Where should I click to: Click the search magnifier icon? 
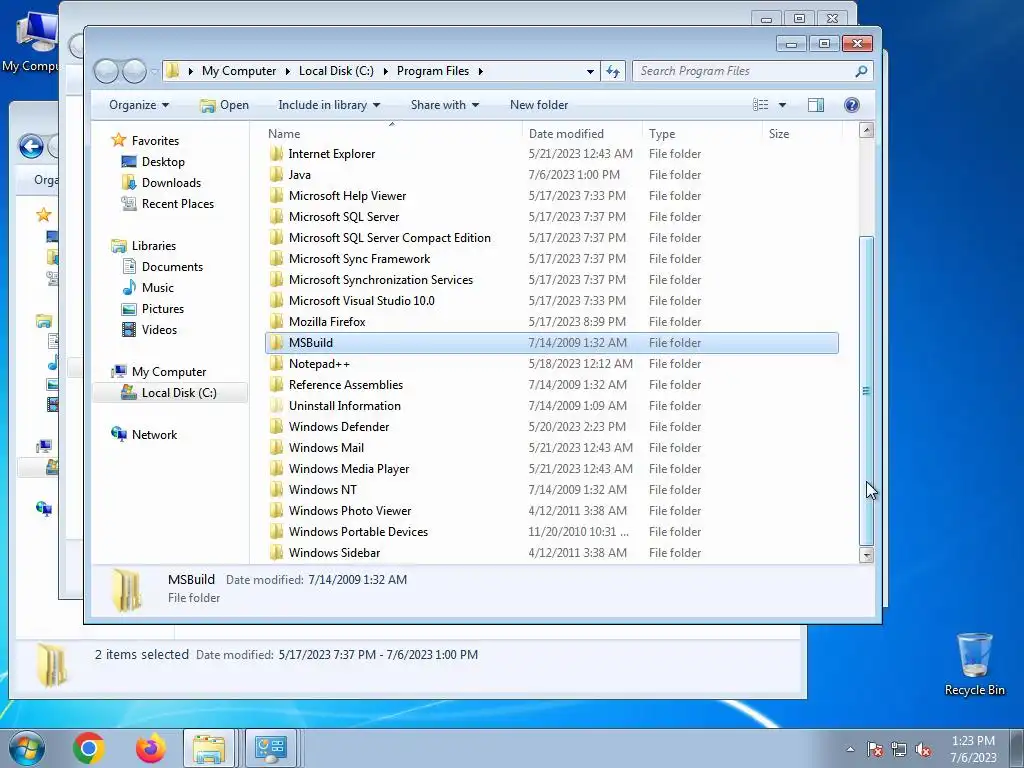[861, 71]
